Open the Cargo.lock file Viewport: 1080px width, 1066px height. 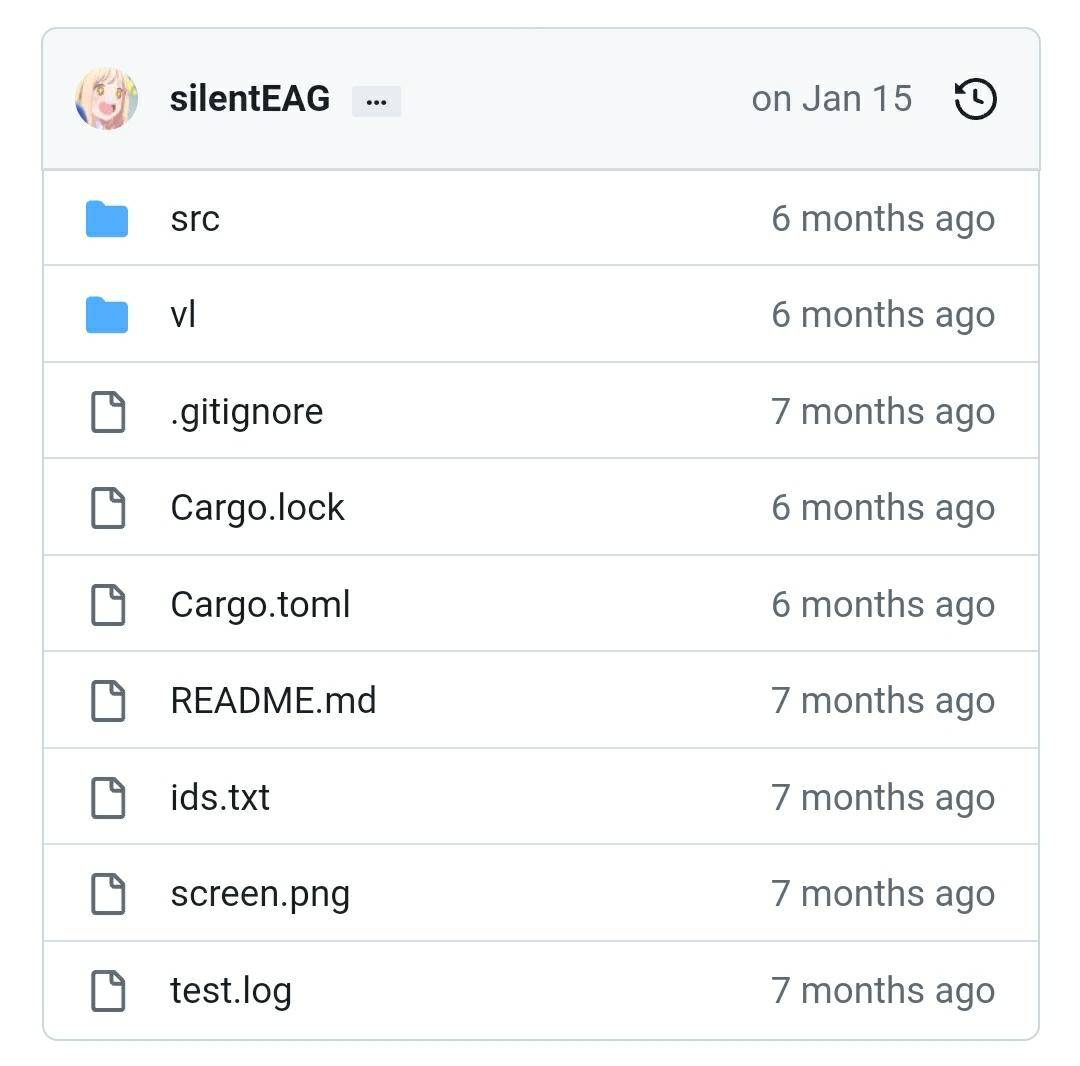pos(258,508)
